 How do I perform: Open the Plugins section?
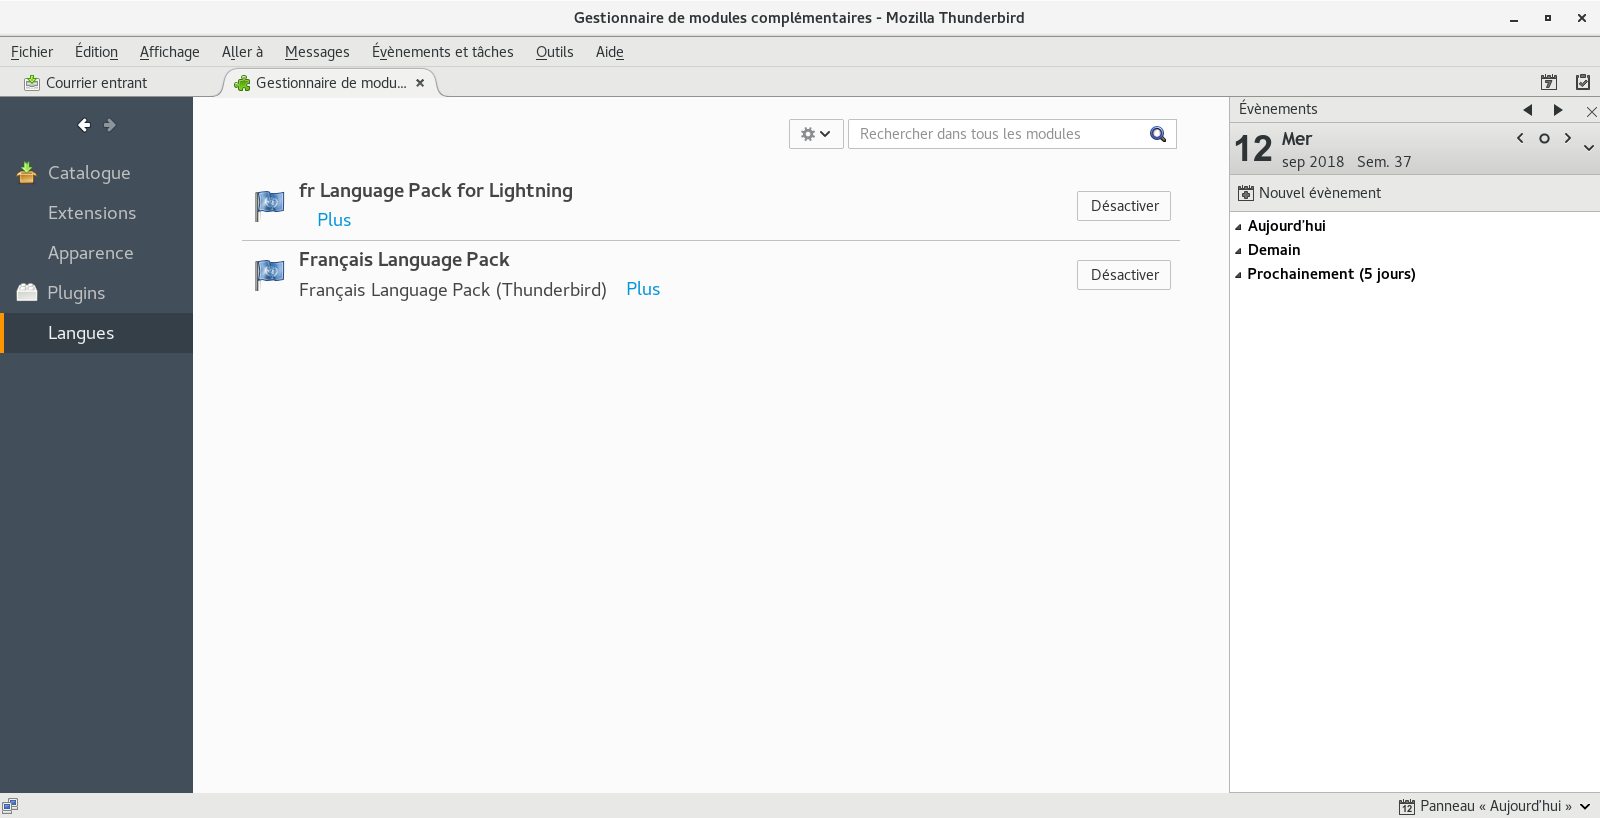96,293
